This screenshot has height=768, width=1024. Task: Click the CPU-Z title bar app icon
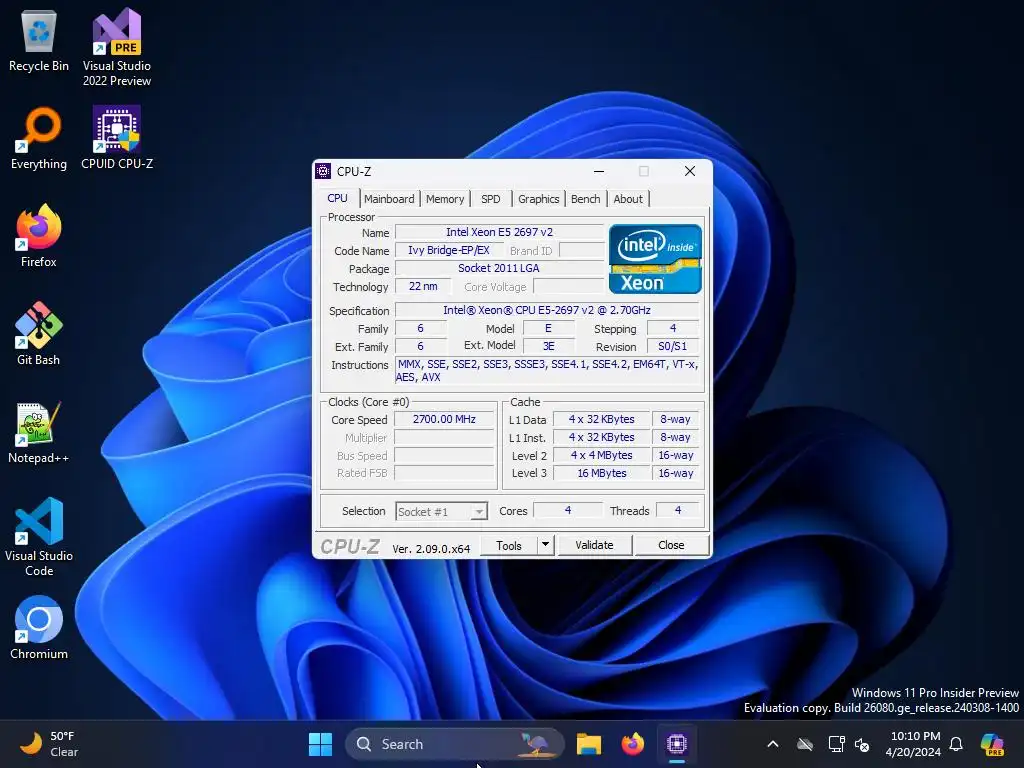[x=323, y=171]
